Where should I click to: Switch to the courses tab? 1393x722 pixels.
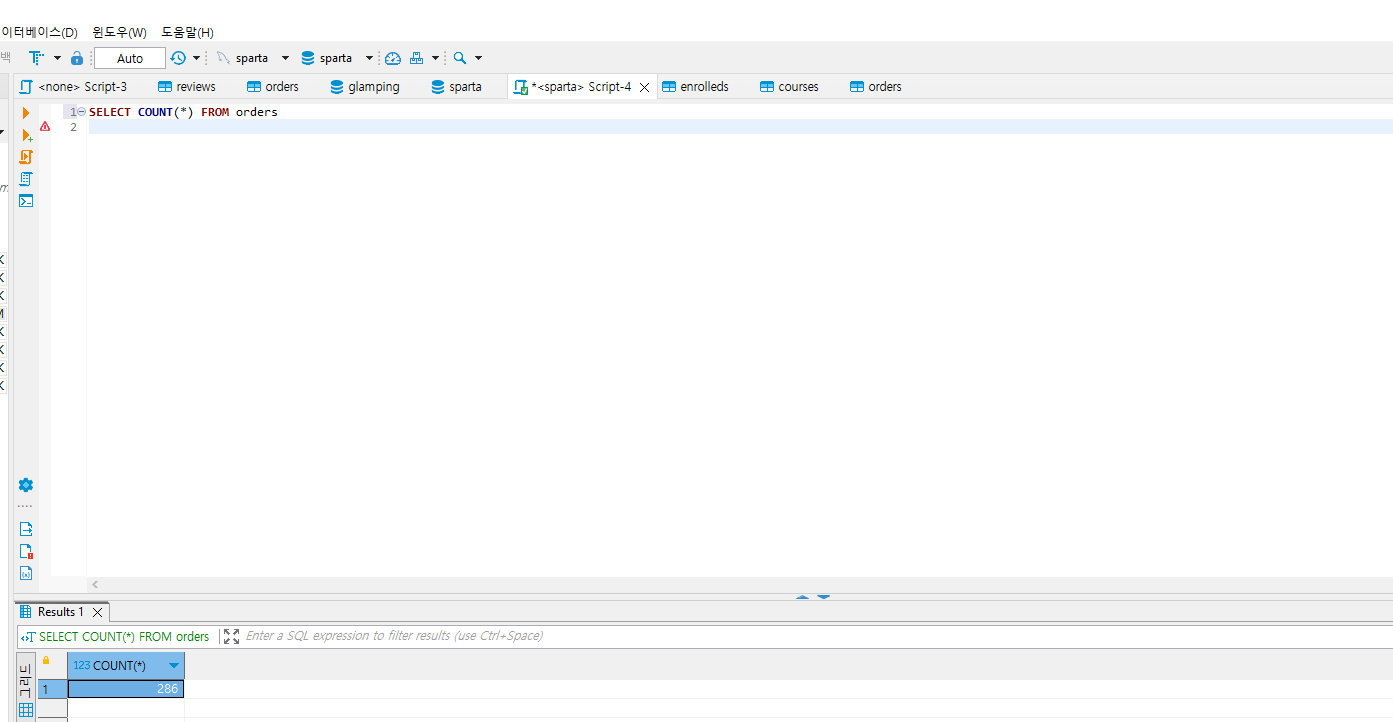(x=789, y=87)
